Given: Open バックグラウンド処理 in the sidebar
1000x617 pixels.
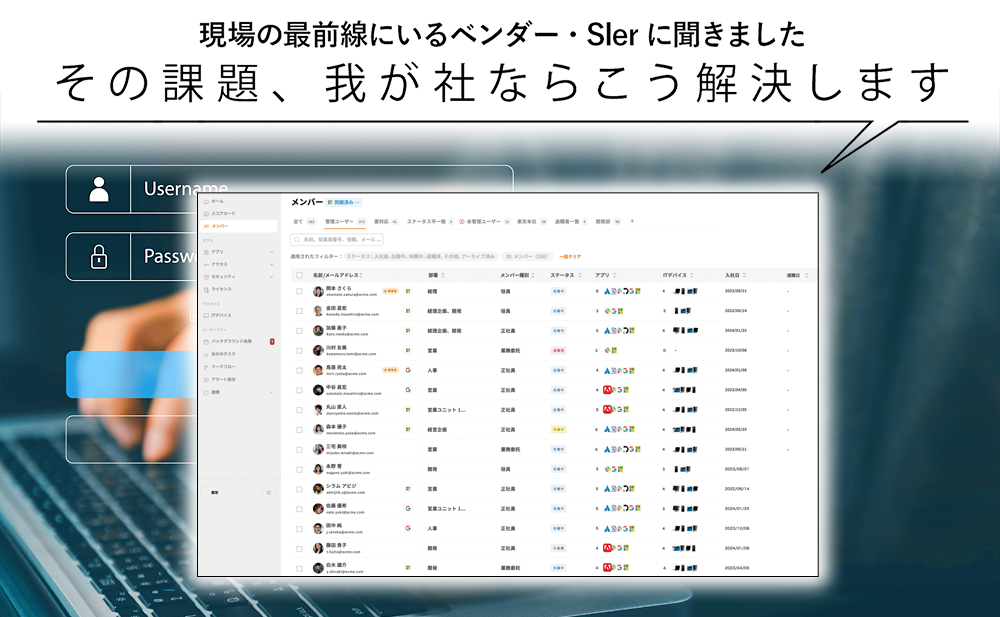Looking at the screenshot, I should click(x=232, y=341).
